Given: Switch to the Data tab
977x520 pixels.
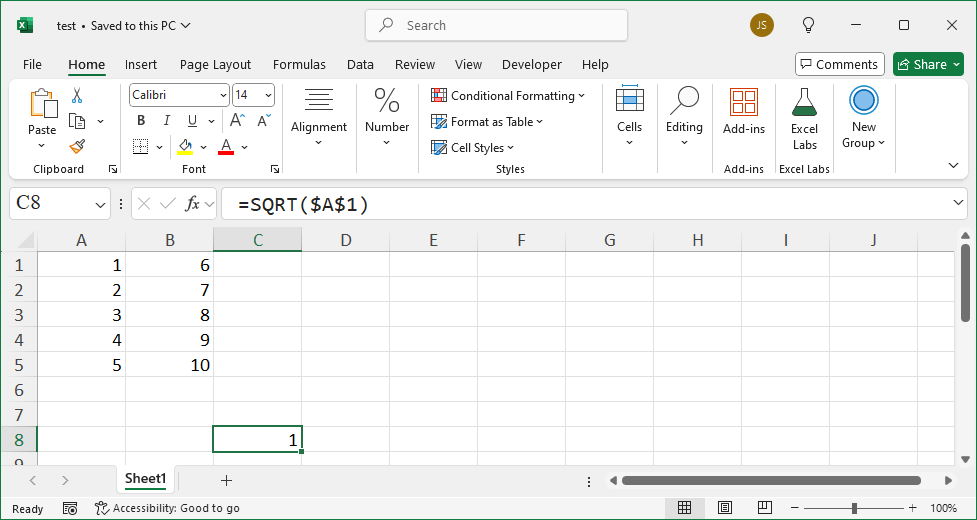Looking at the screenshot, I should (x=360, y=65).
